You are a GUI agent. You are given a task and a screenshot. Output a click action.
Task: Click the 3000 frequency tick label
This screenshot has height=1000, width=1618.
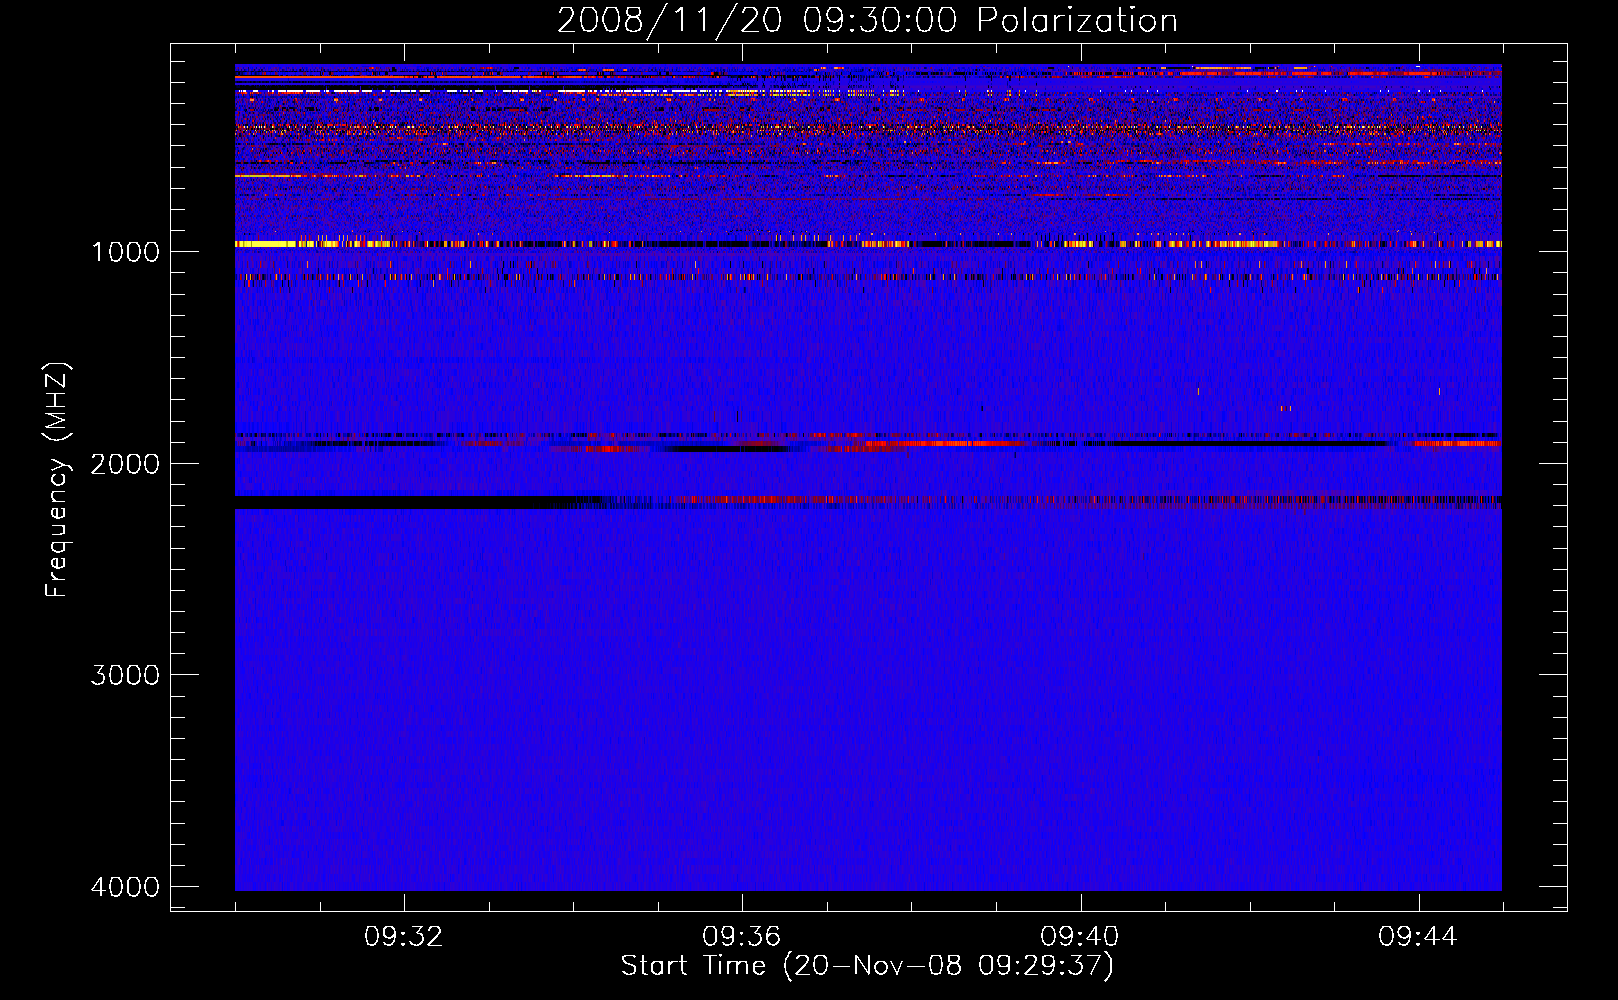tap(125, 675)
